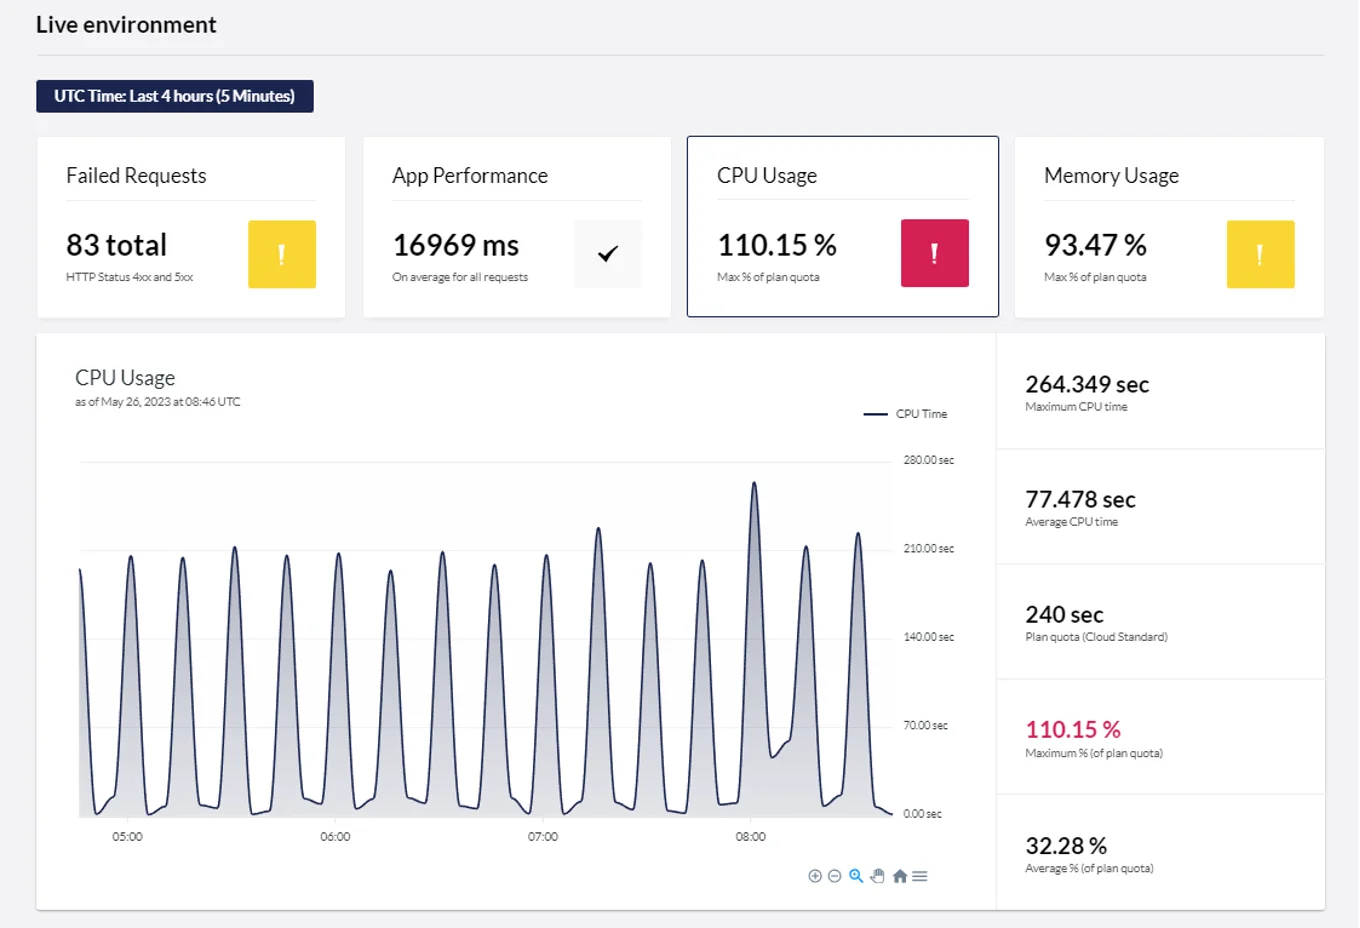Viewport: 1360px width, 928px height.
Task: Enable the panning hand tool
Action: (877, 876)
